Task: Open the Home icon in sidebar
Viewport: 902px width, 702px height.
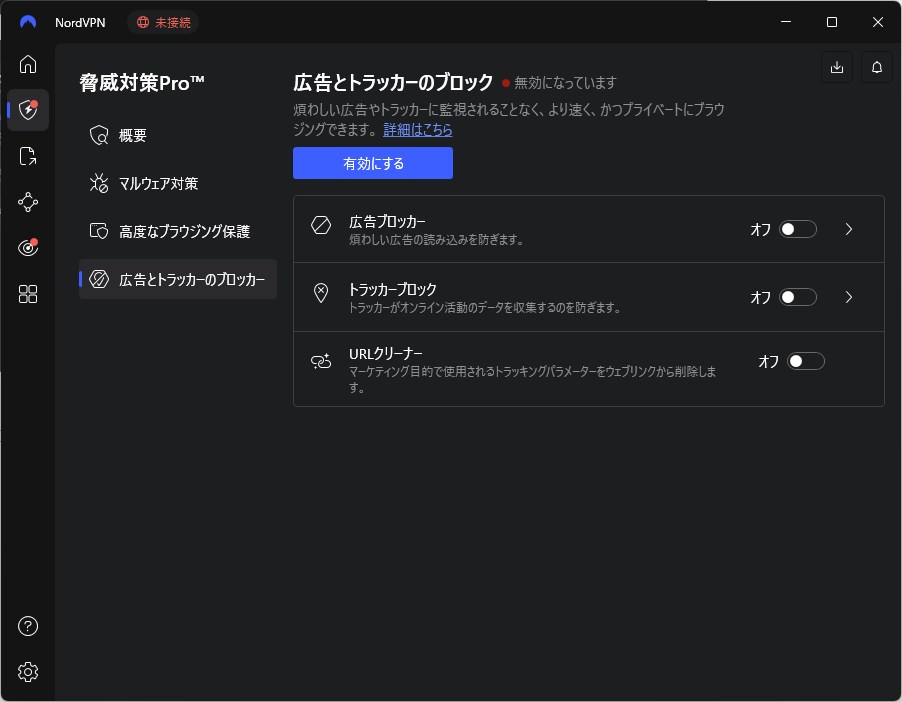Action: tap(28, 65)
